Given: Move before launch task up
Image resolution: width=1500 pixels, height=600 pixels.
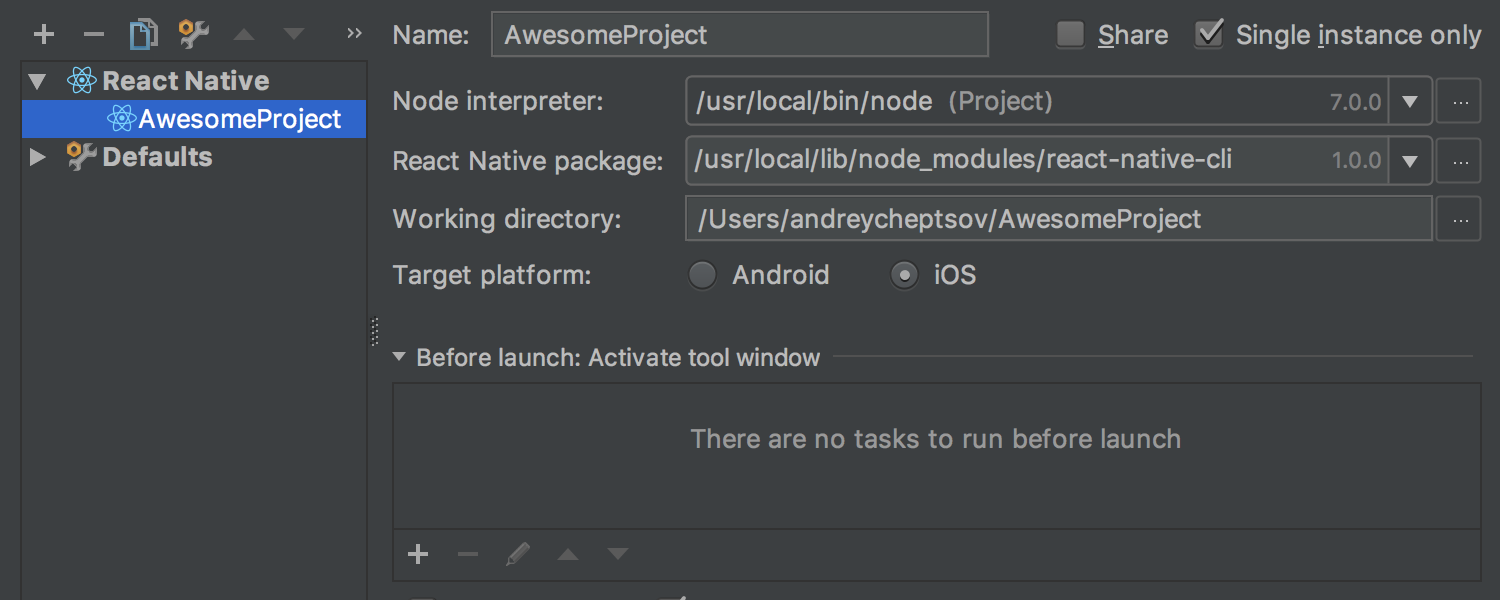Looking at the screenshot, I should 568,554.
